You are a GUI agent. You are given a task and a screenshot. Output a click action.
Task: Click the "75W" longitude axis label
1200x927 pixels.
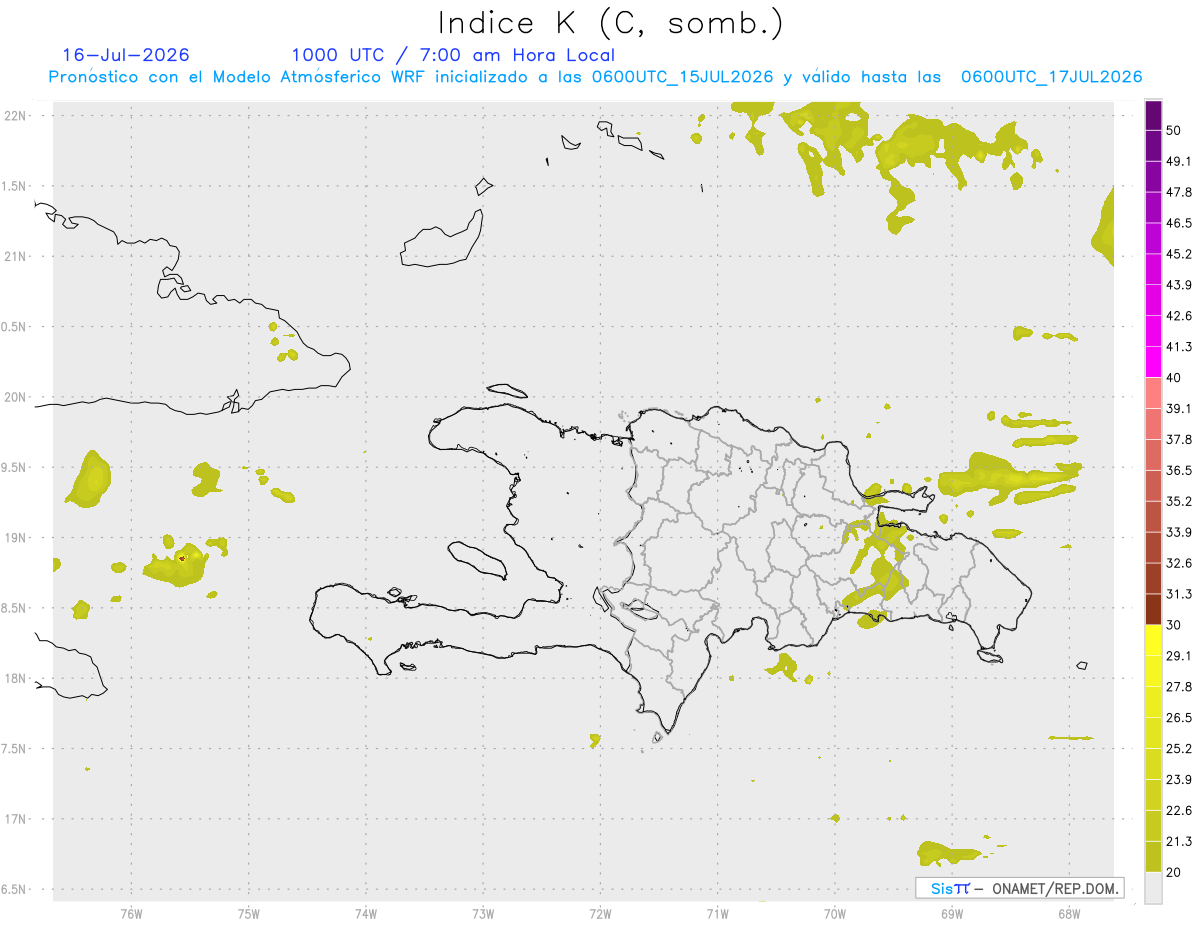pyautogui.click(x=248, y=913)
